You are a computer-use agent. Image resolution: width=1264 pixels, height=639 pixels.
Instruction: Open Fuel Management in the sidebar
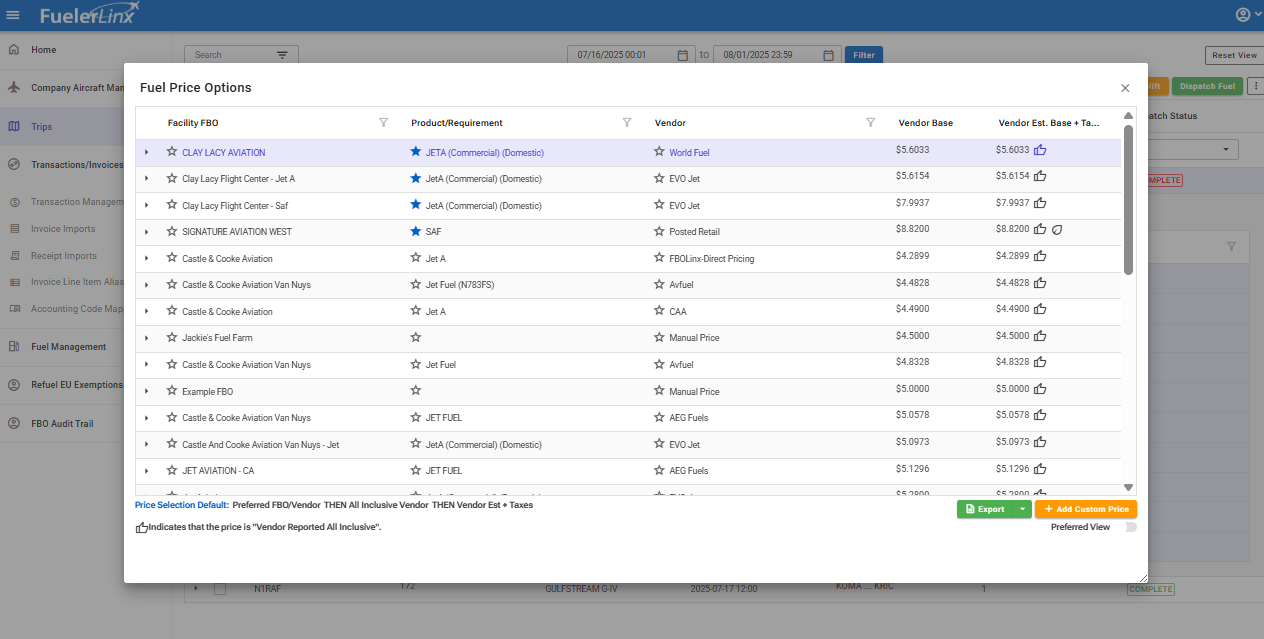[68, 347]
